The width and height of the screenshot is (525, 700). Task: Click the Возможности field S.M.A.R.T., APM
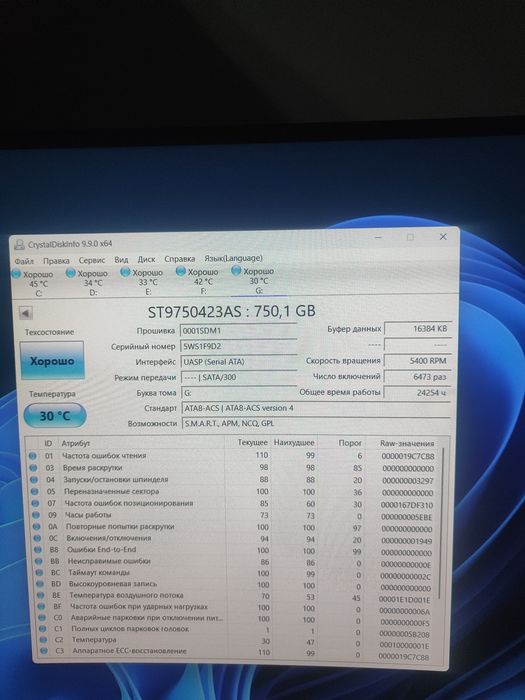coord(316,423)
